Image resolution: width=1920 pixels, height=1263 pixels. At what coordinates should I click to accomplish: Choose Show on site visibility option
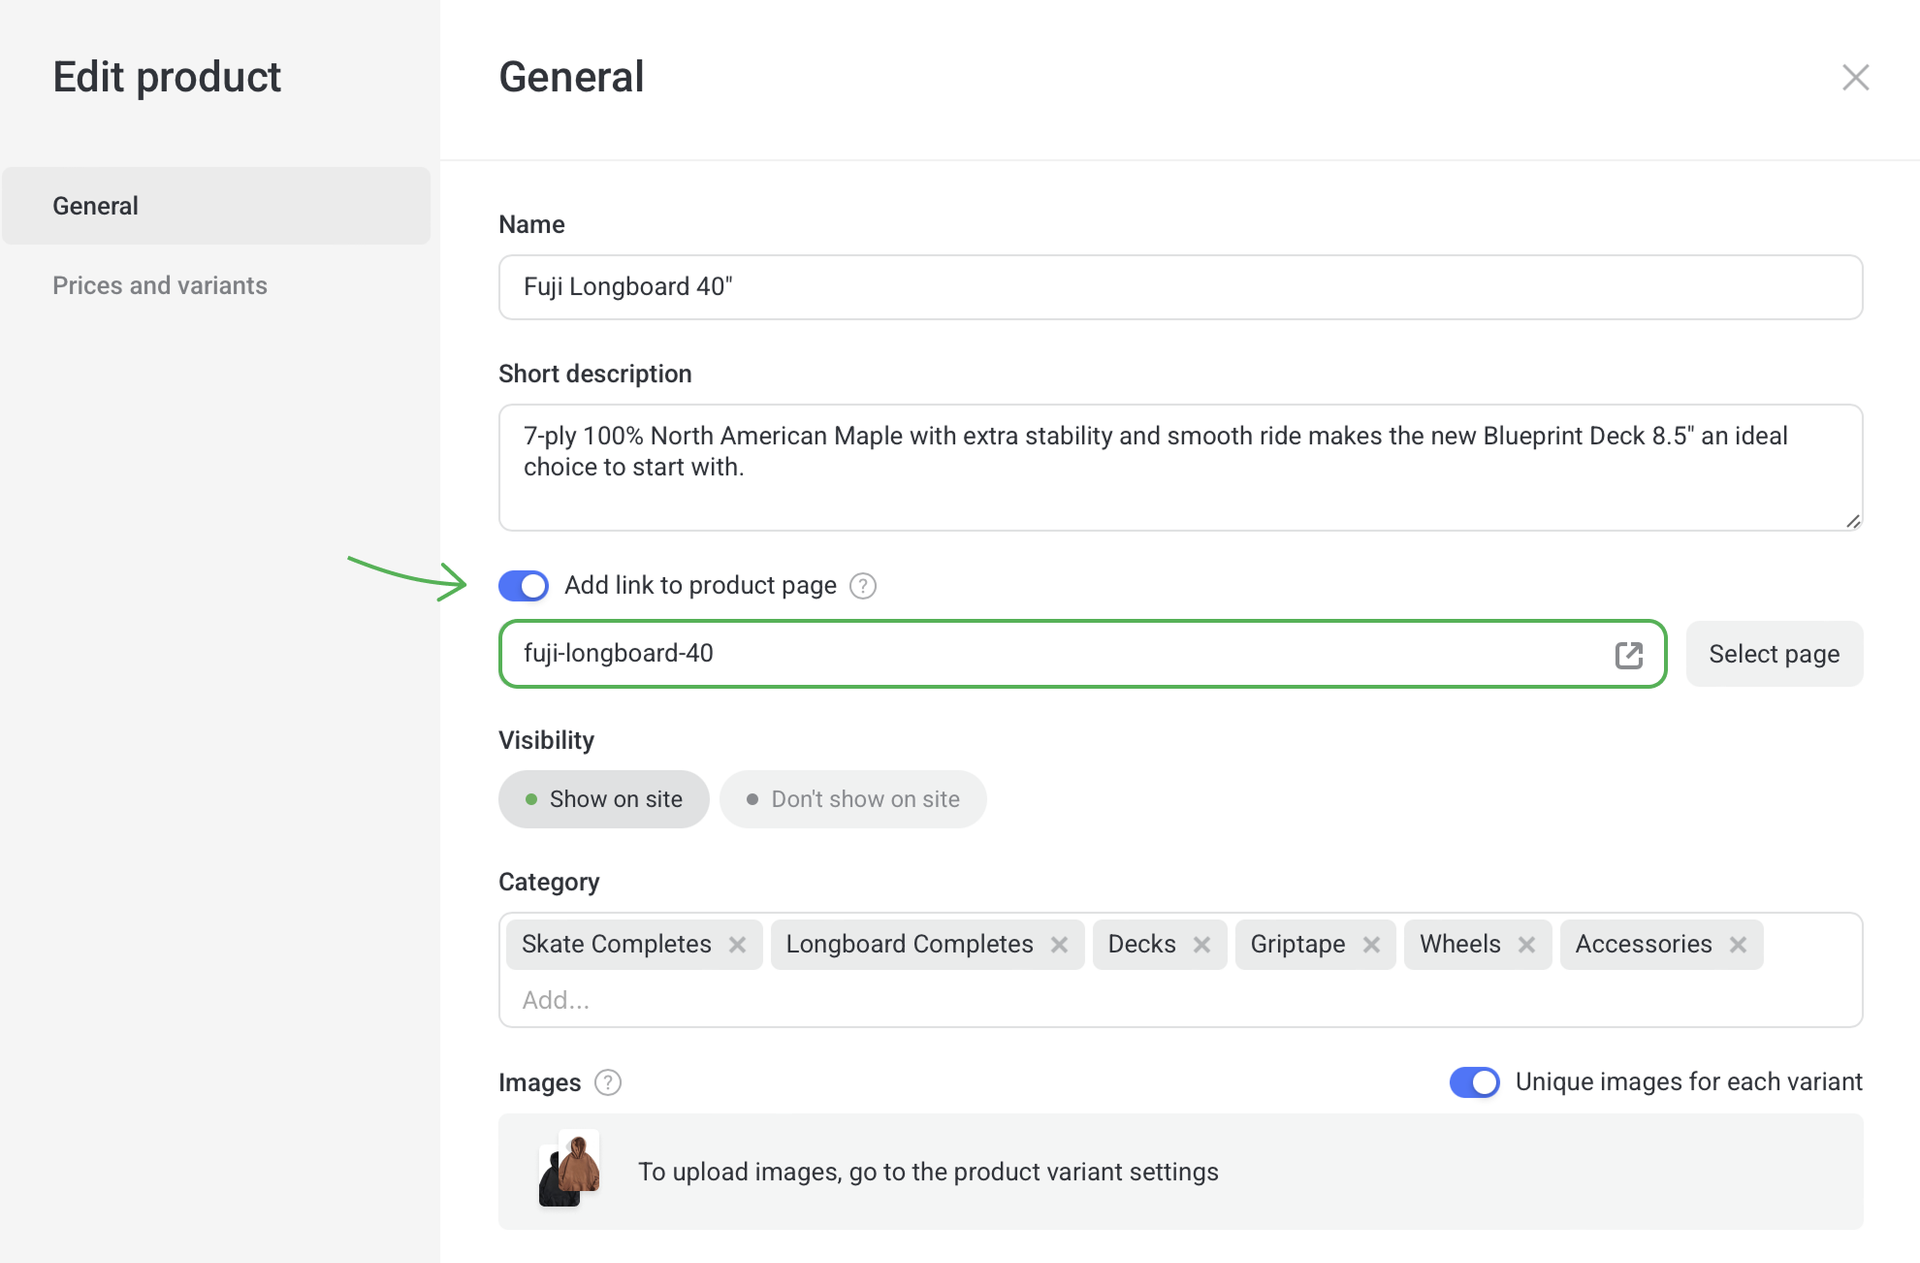coord(603,799)
